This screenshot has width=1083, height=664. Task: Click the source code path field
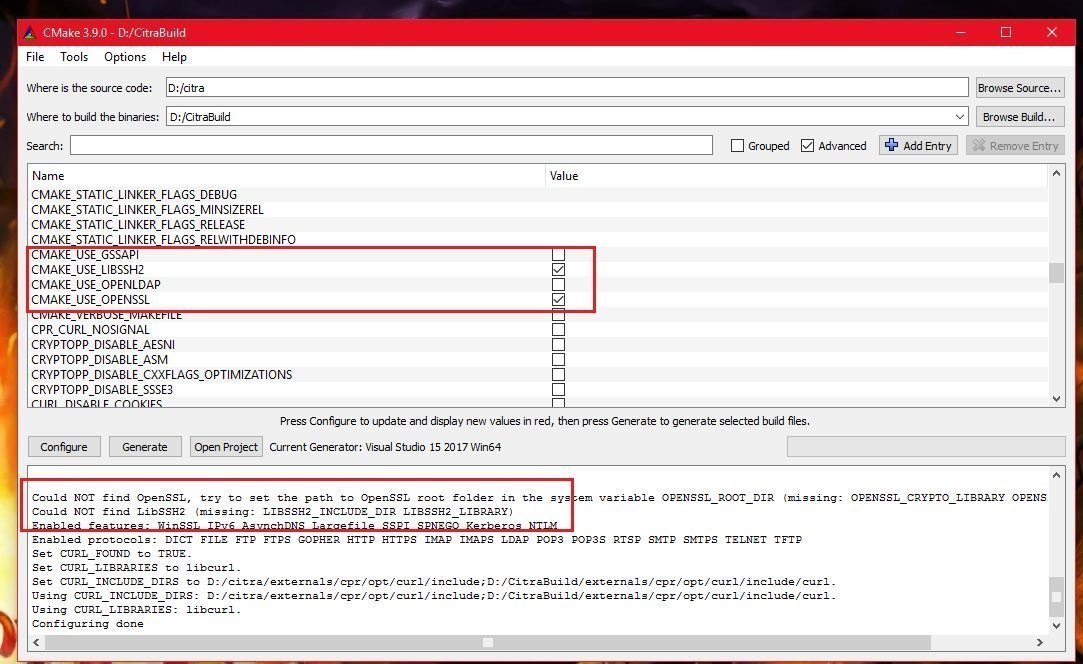[x=567, y=88]
